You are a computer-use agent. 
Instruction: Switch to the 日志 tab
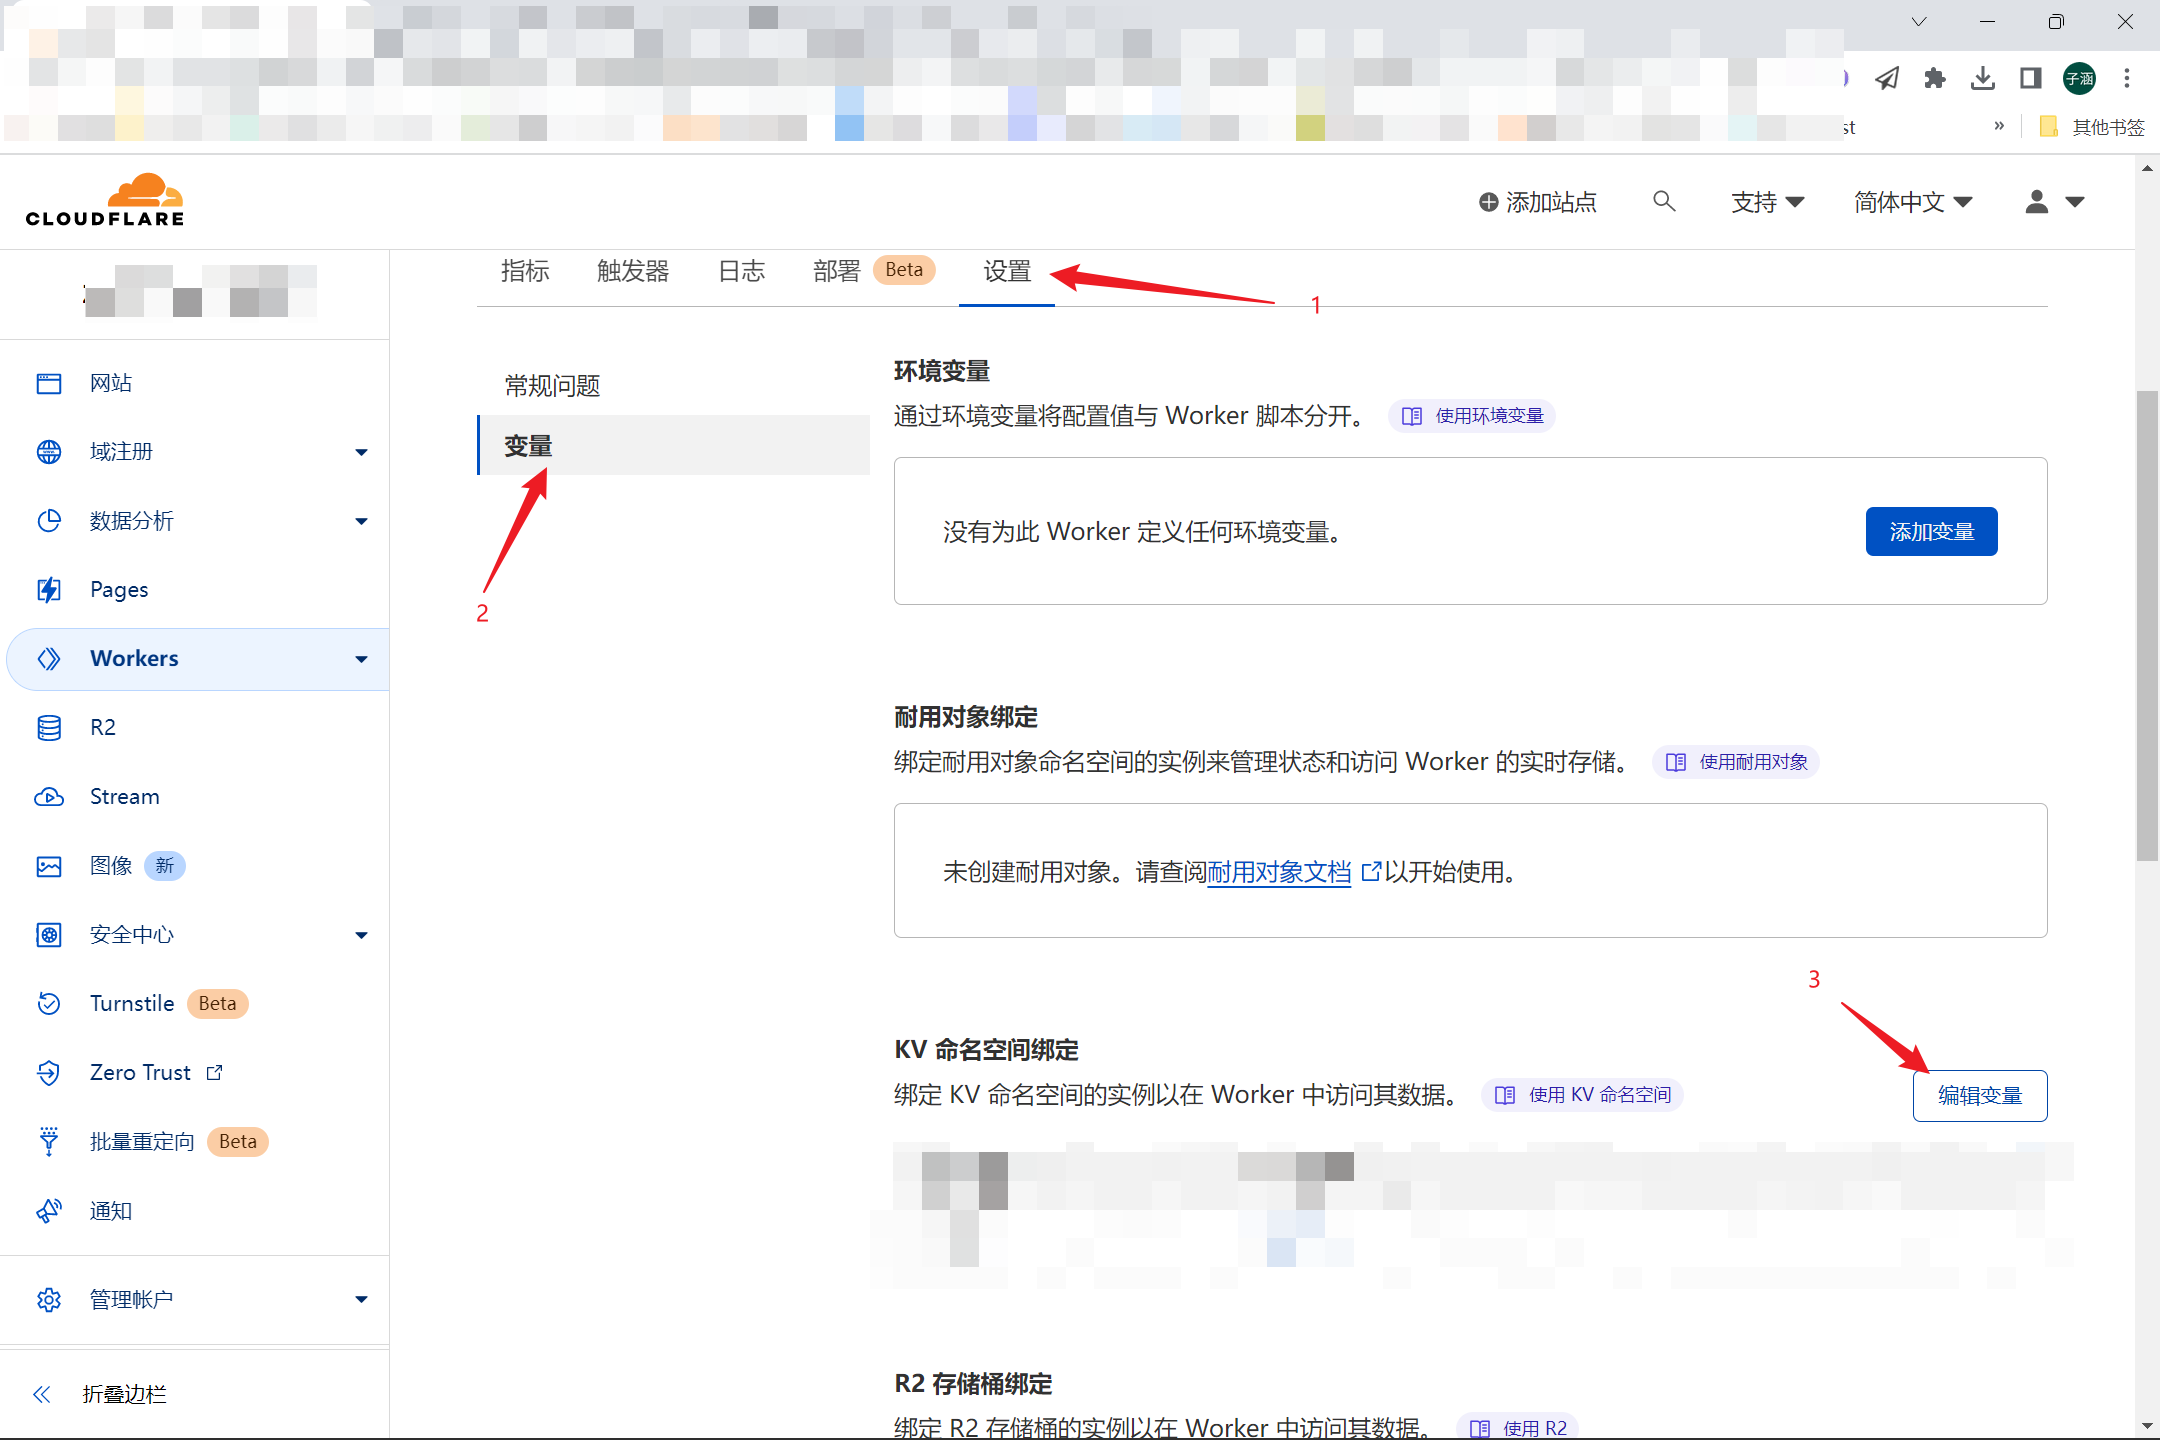point(741,271)
